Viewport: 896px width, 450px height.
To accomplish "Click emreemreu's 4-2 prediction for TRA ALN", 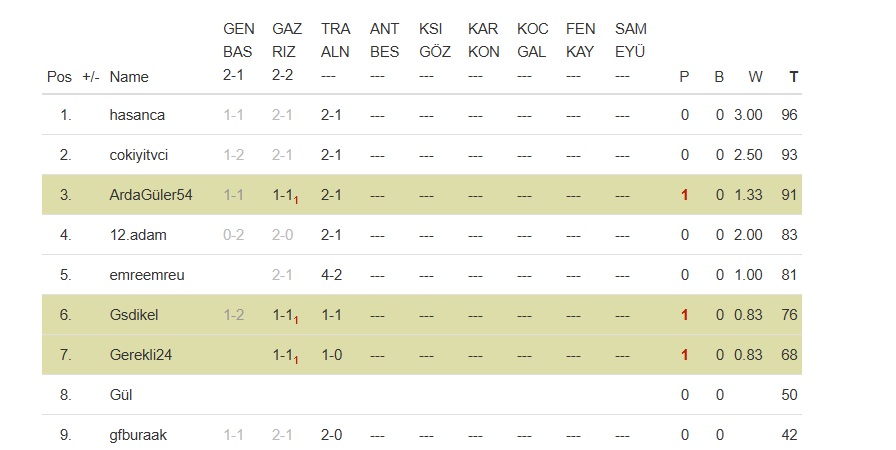I will [332, 275].
